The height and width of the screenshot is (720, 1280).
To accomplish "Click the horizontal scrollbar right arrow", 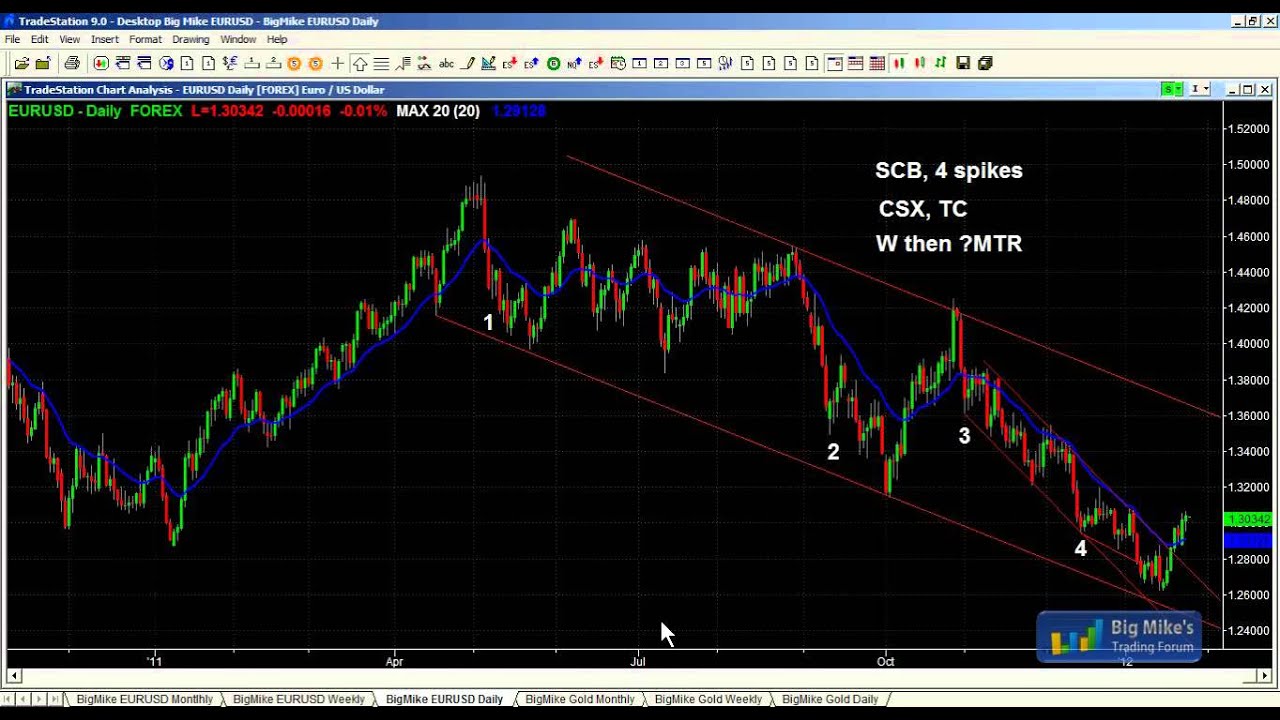I will [x=1263, y=676].
